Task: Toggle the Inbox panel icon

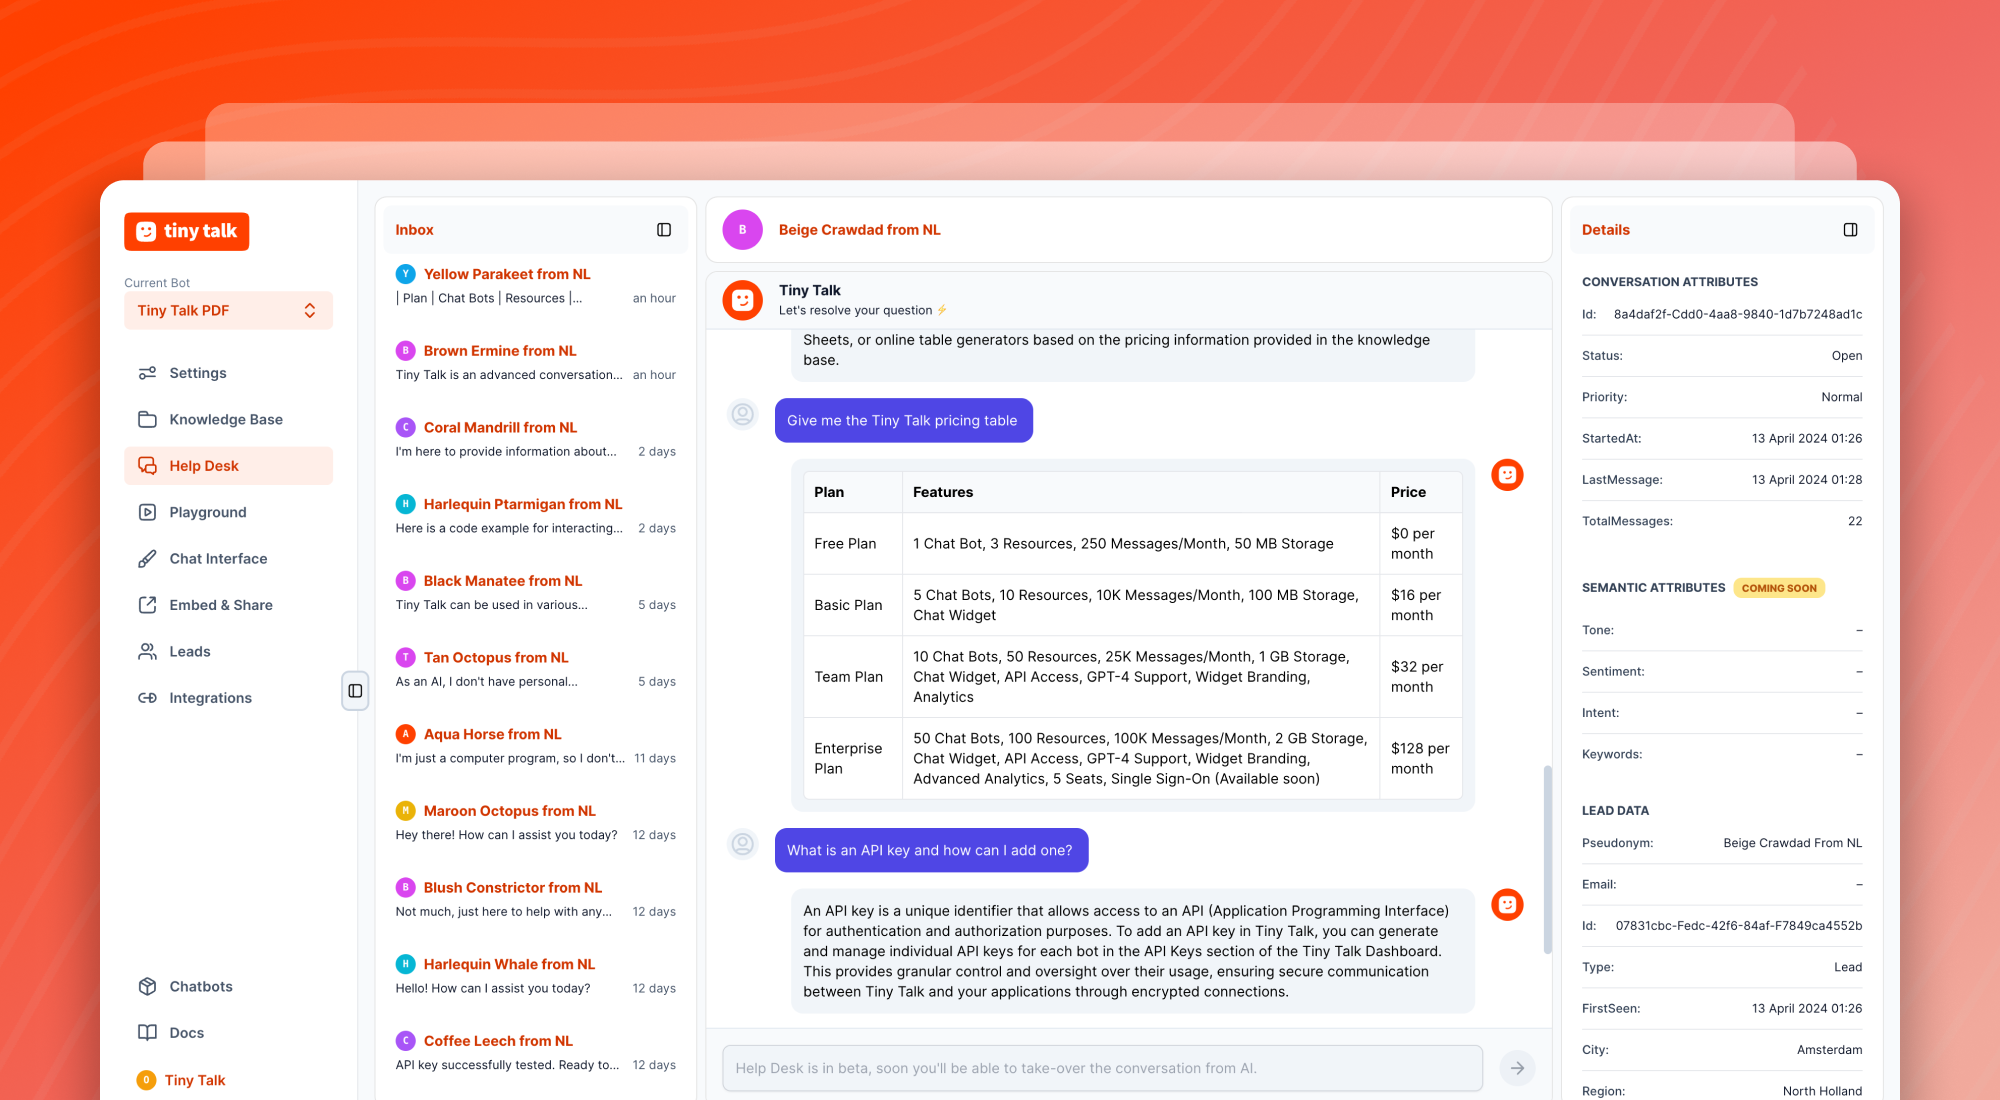Action: point(664,230)
